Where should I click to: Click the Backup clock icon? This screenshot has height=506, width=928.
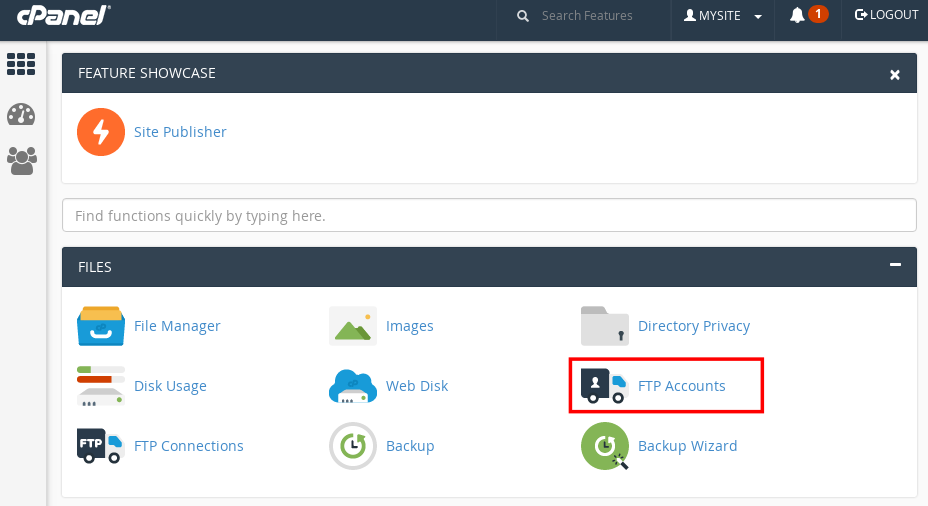pyautogui.click(x=352, y=446)
